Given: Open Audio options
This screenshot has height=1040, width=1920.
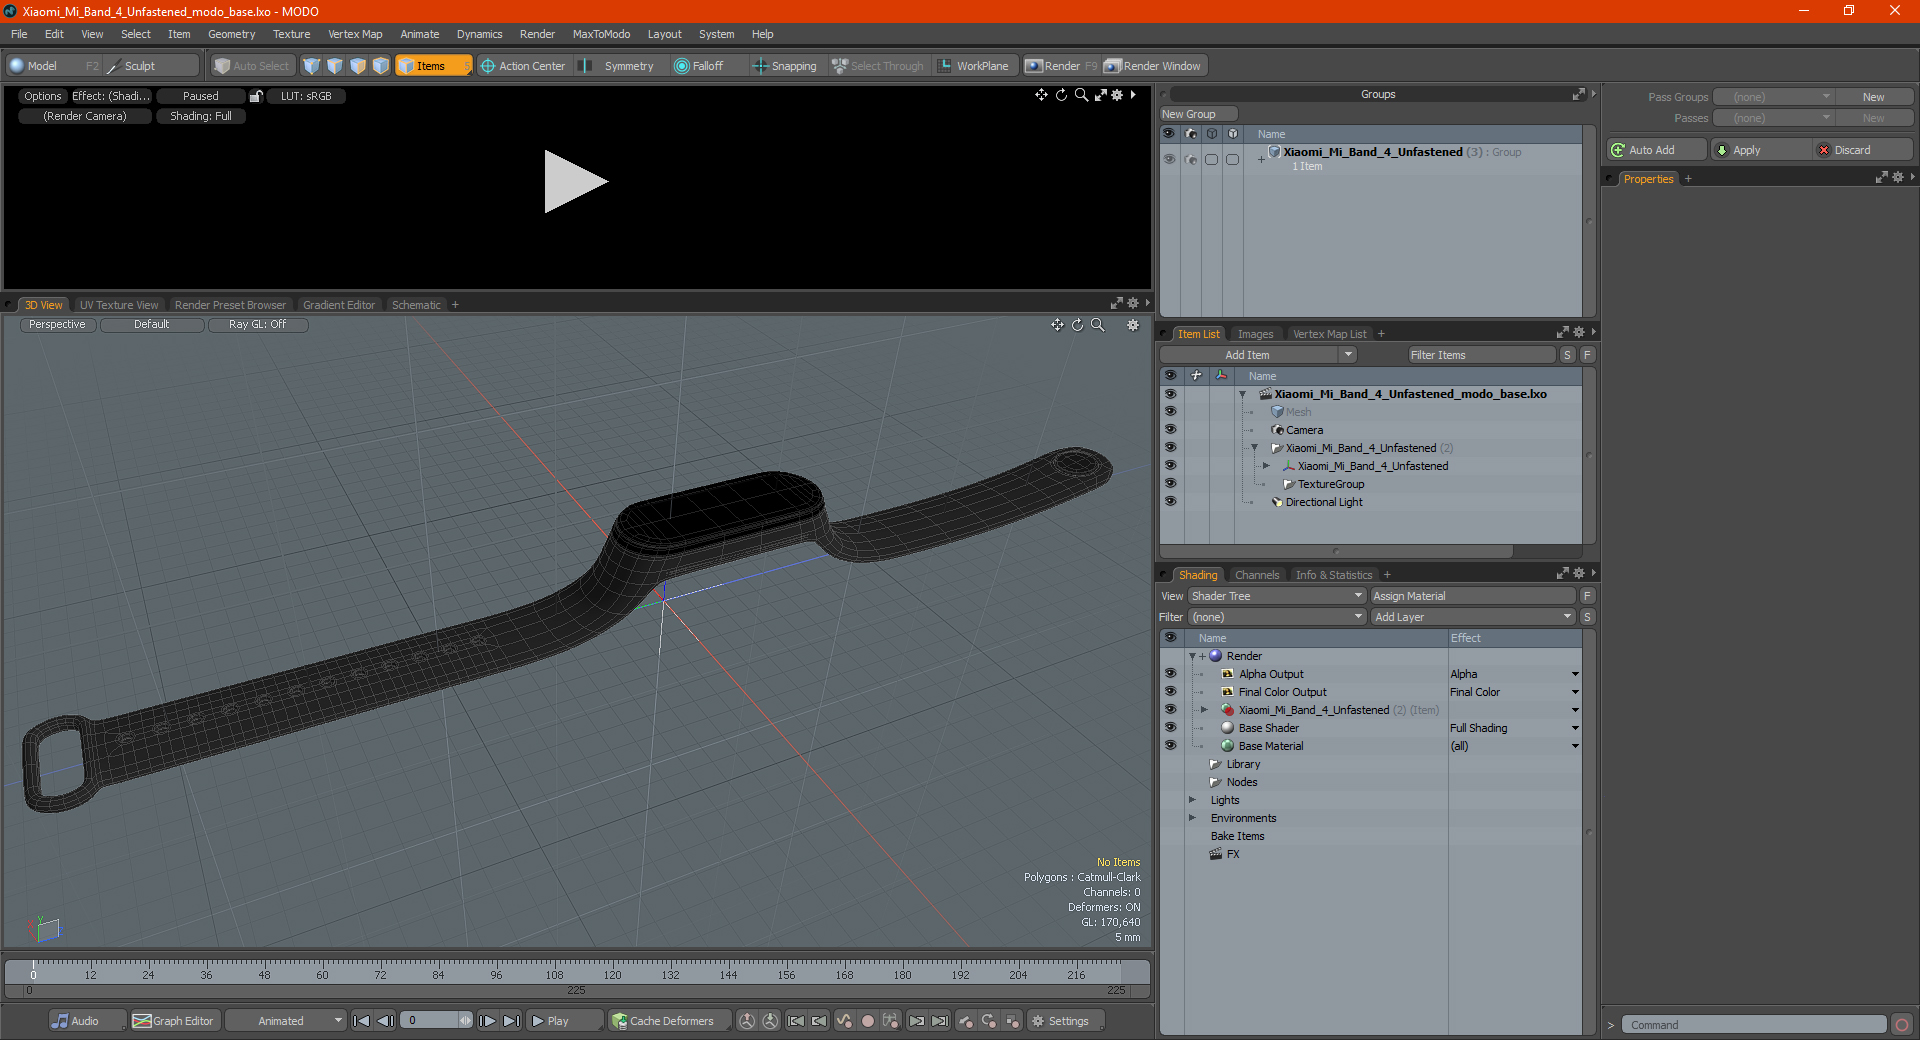Looking at the screenshot, I should [x=86, y=1021].
